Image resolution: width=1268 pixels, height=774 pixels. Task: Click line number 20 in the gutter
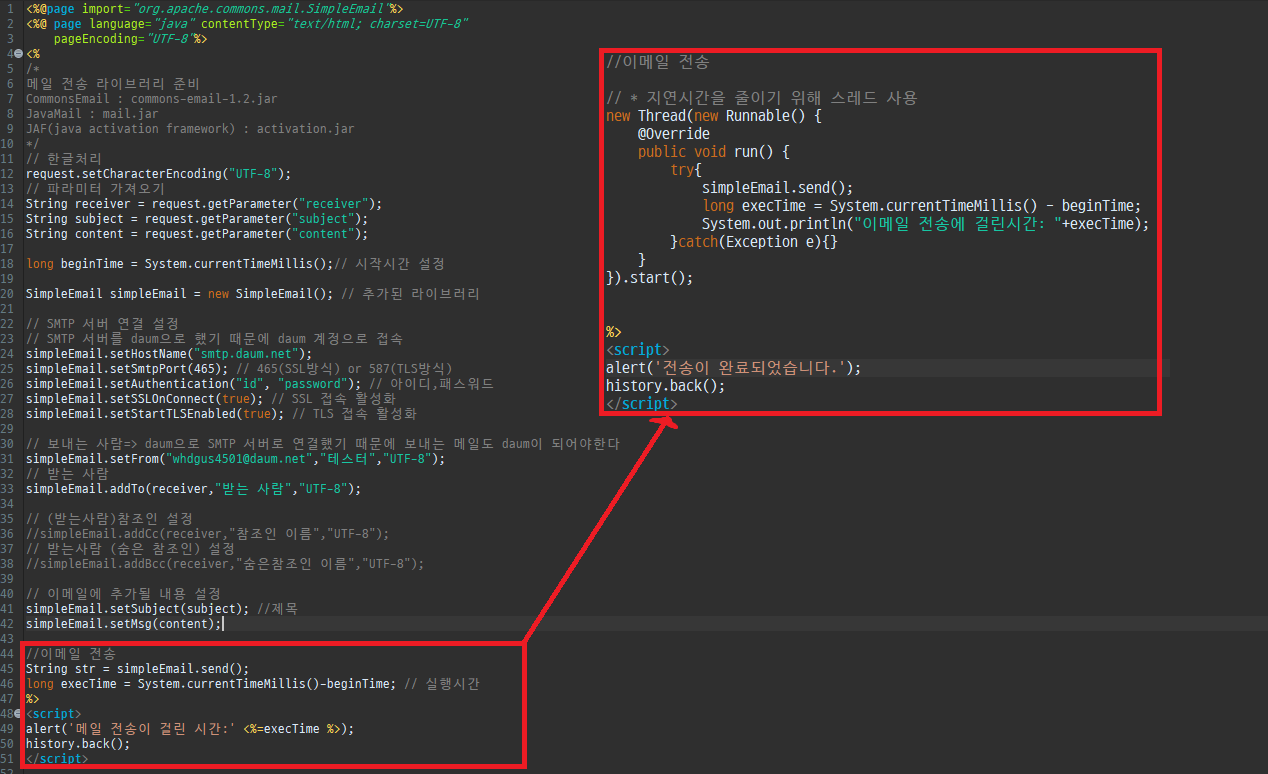pyautogui.click(x=9, y=294)
